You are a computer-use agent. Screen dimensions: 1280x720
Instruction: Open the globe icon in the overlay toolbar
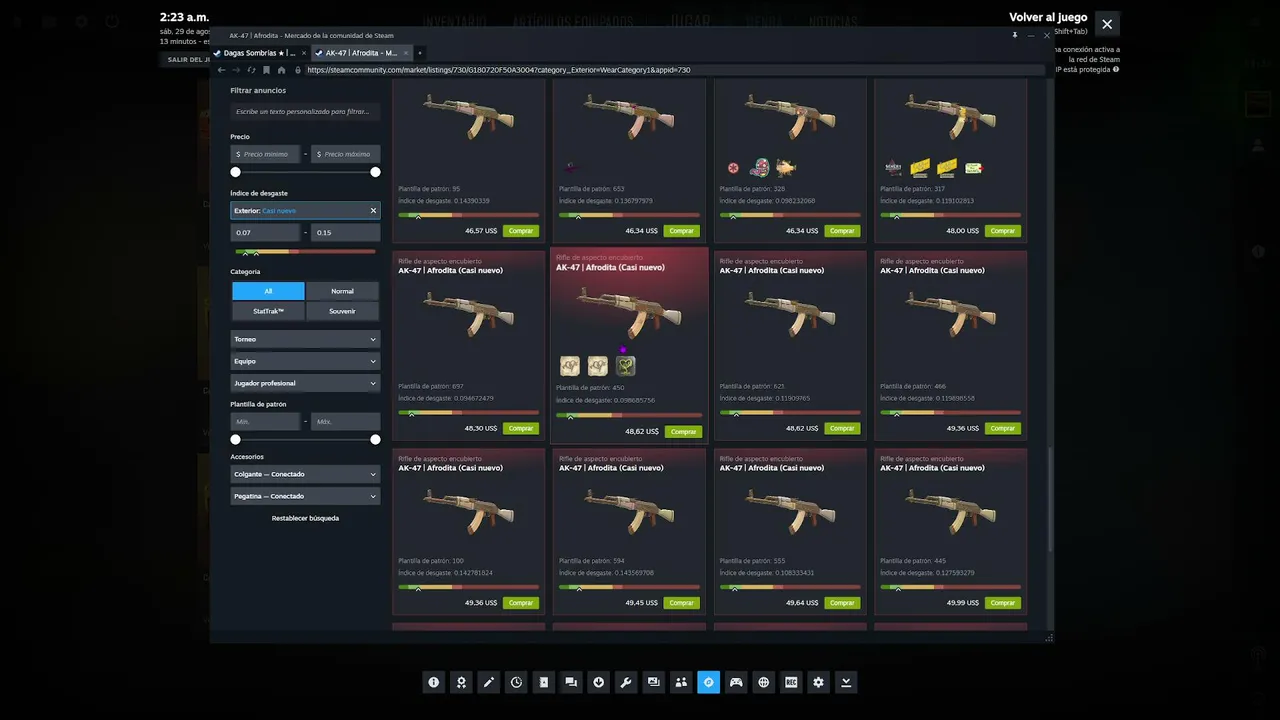coord(764,682)
